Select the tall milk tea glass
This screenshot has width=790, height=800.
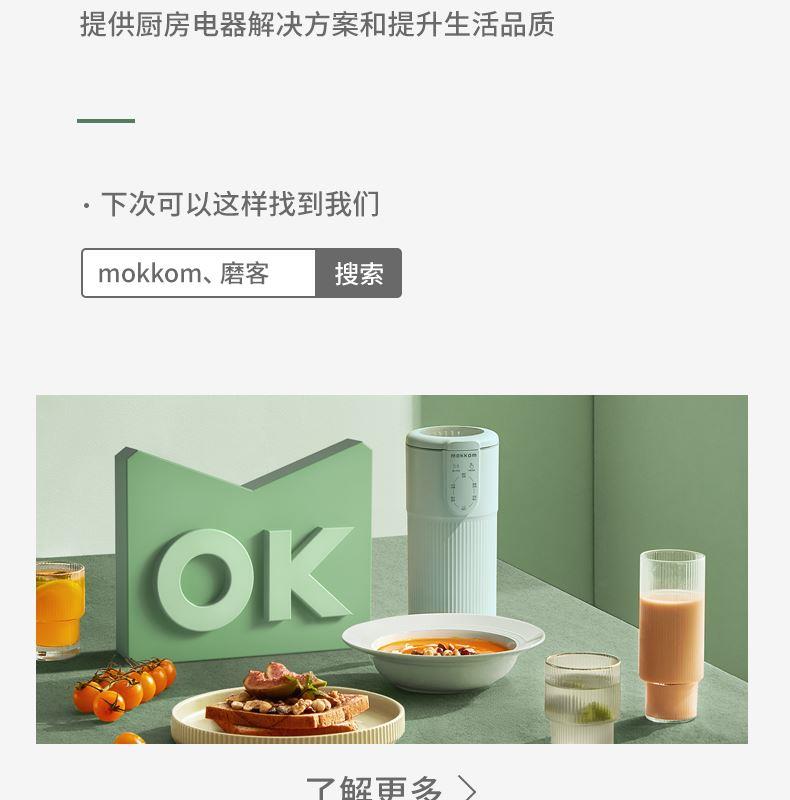[x=672, y=636]
